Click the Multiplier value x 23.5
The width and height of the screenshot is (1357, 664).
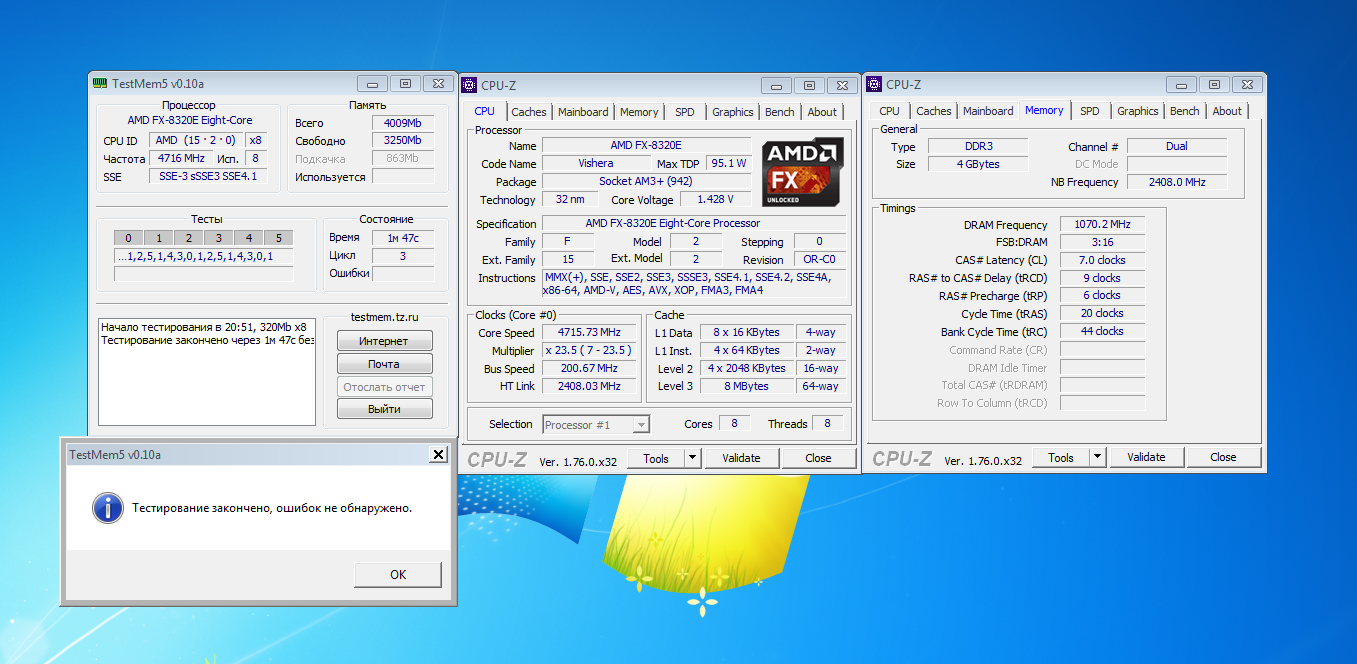click(x=590, y=351)
